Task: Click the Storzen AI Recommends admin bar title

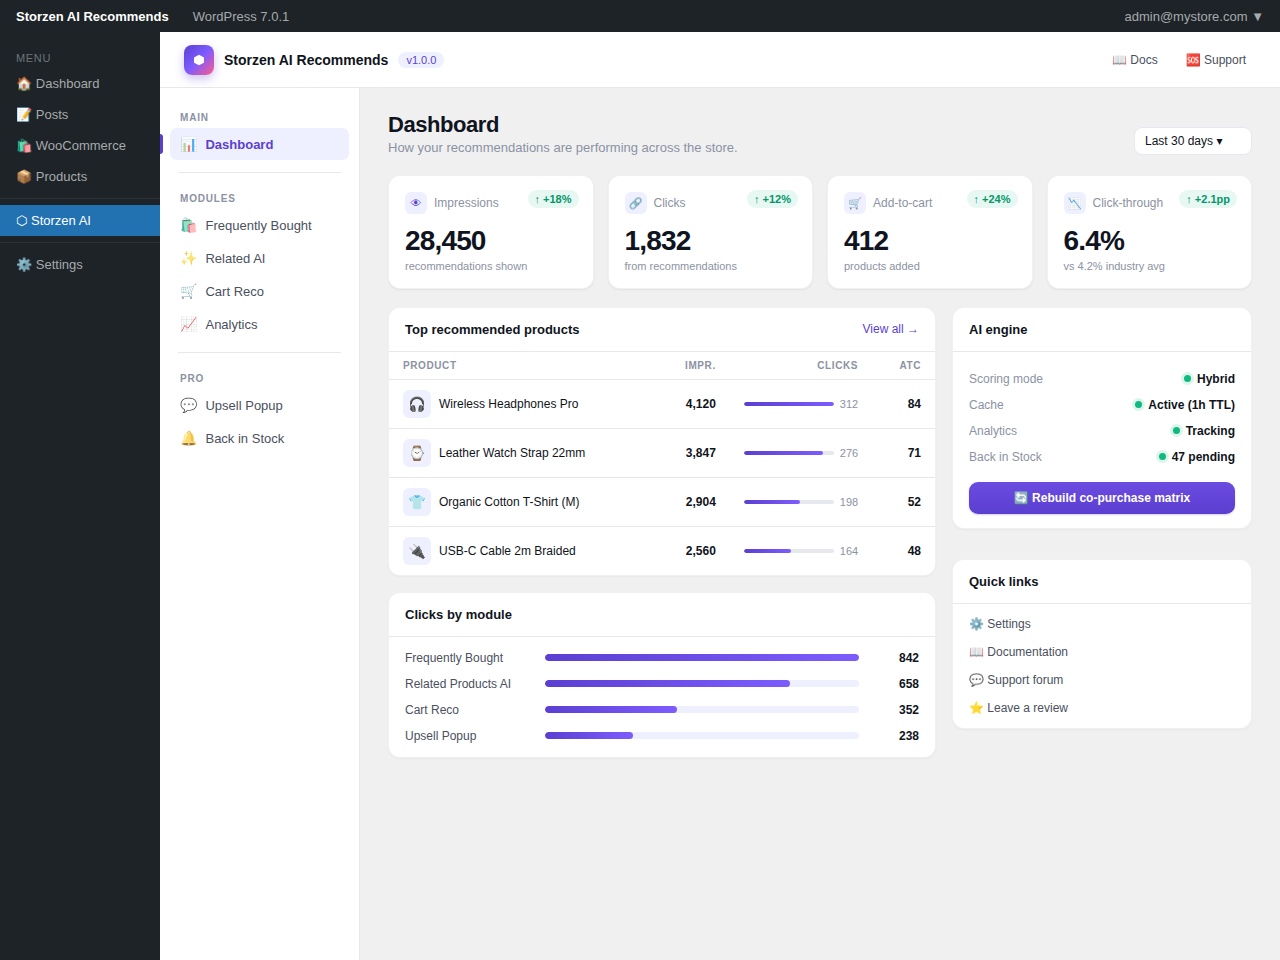Action: click(92, 16)
